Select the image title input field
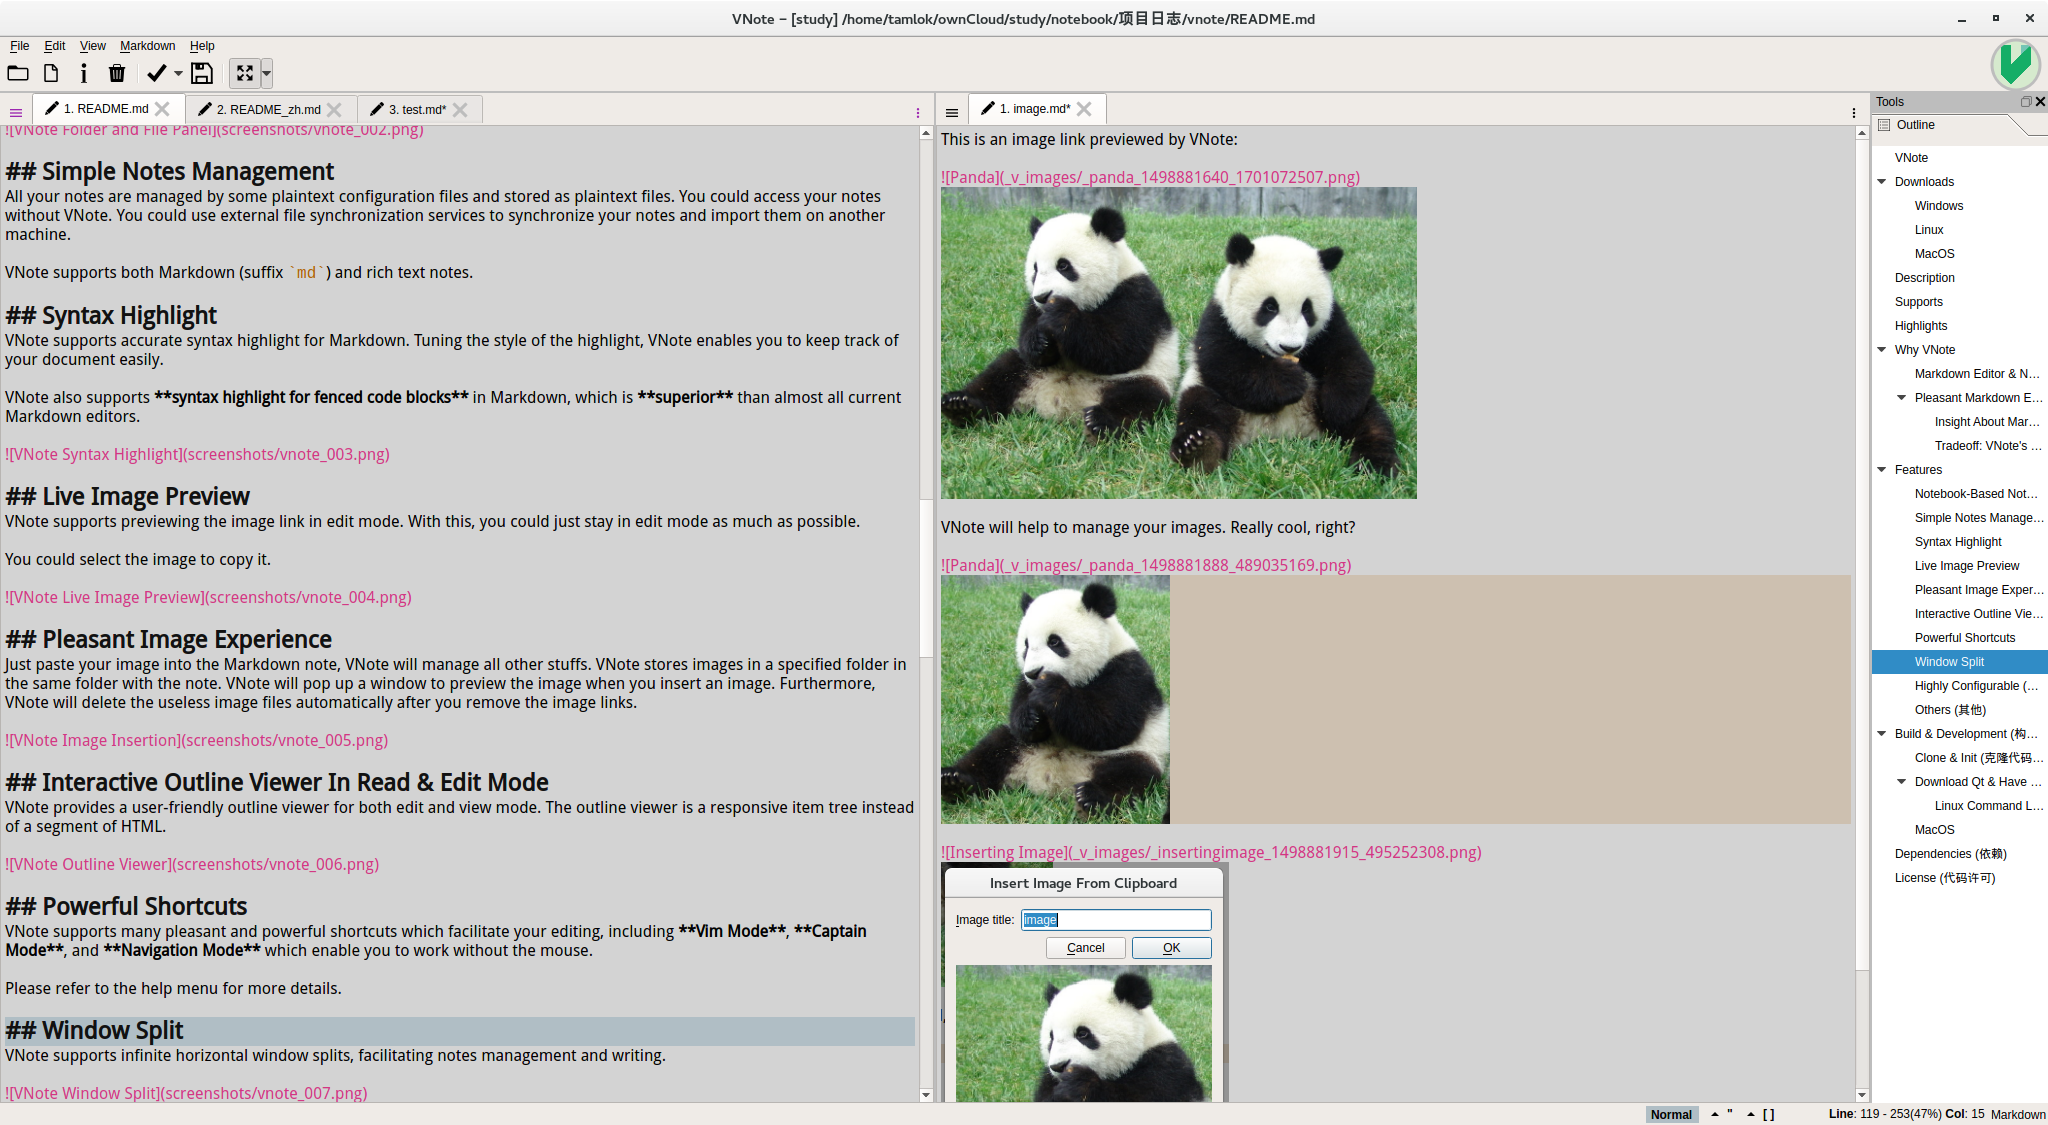This screenshot has width=2048, height=1125. point(1113,919)
